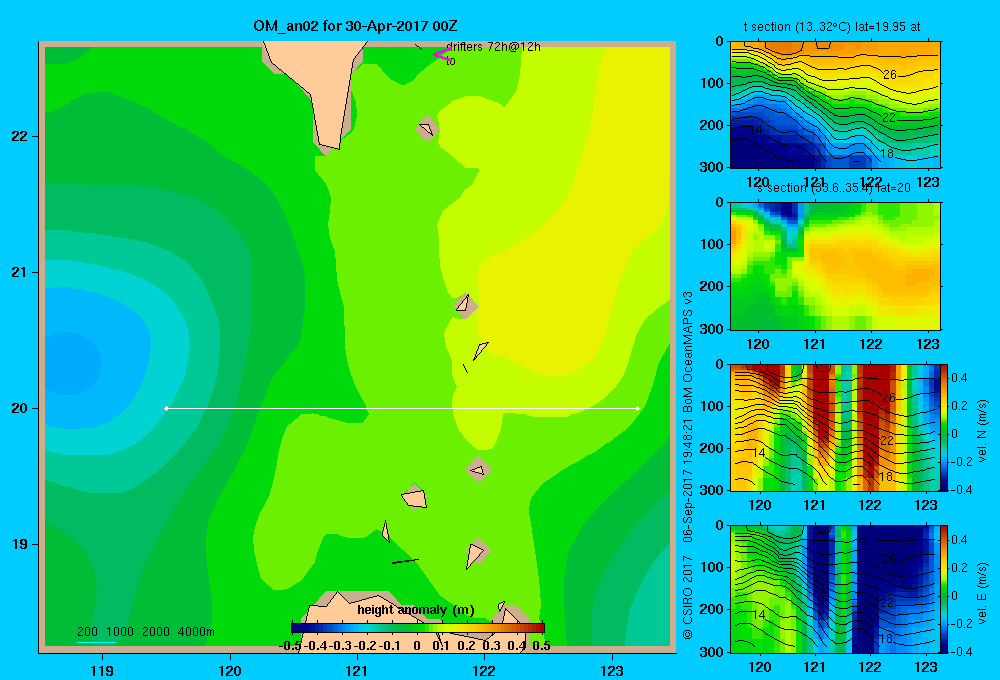Click the -0.5 tick on height anomaly colorbar

[290, 646]
